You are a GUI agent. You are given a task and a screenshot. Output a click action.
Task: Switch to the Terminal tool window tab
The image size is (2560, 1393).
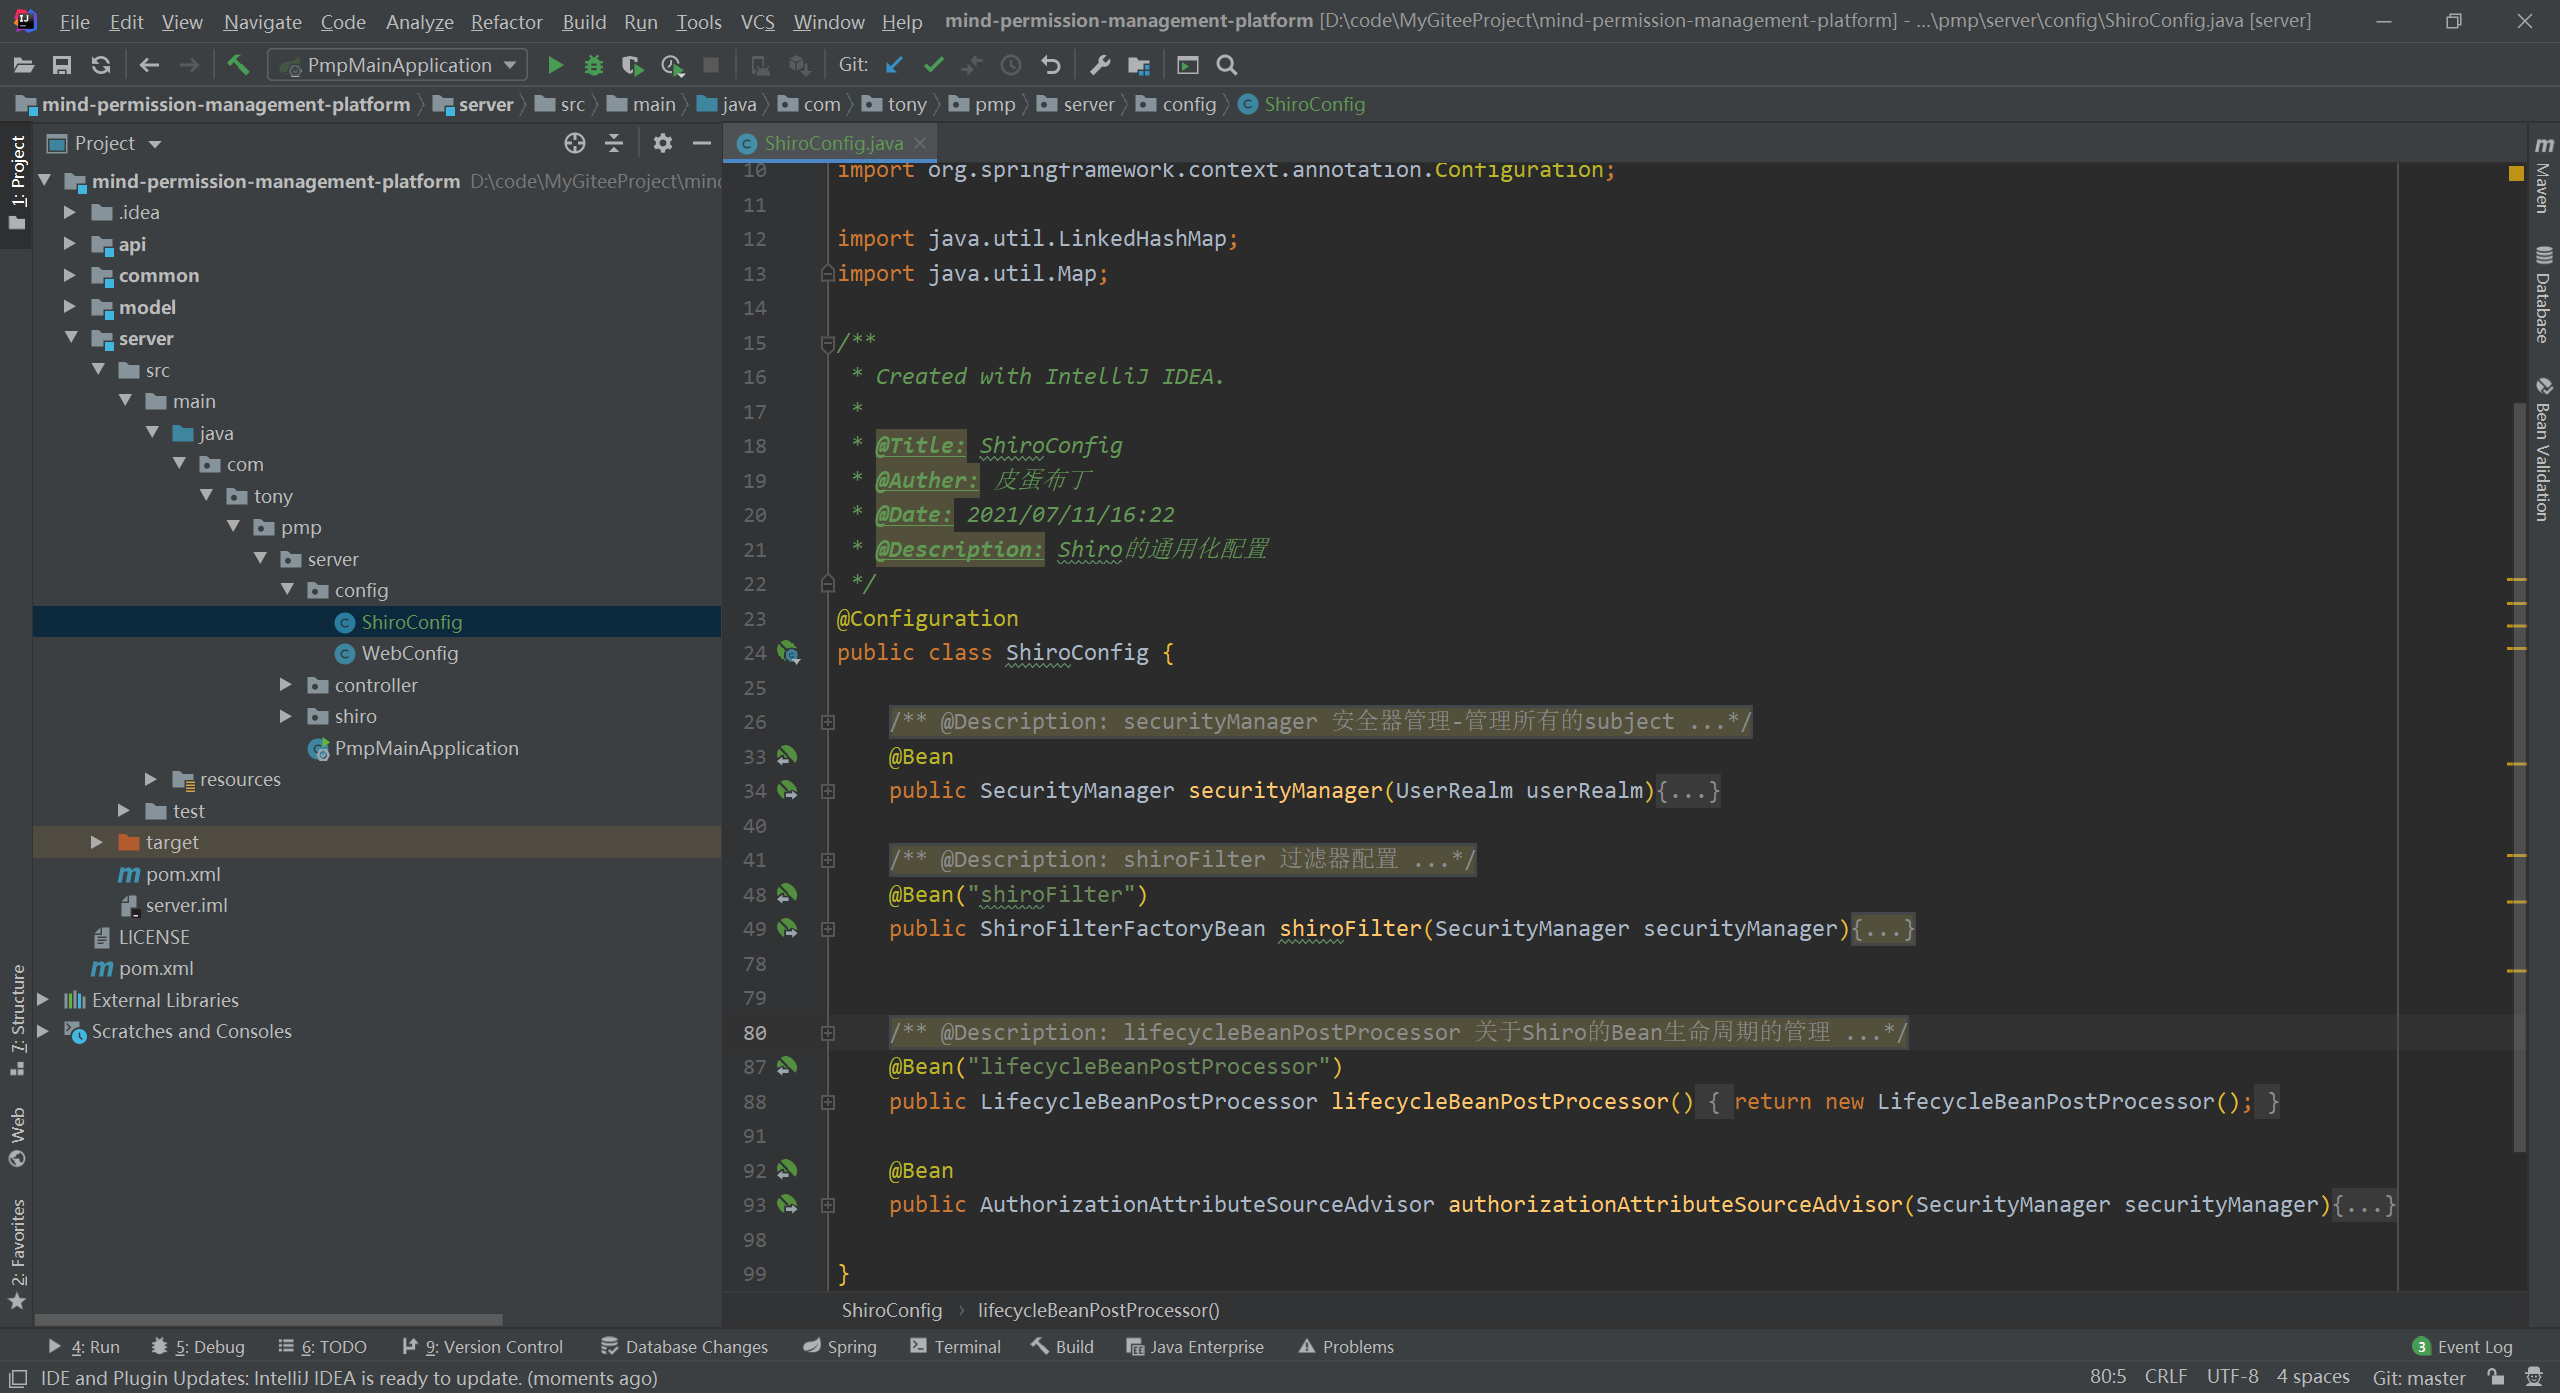pos(955,1347)
